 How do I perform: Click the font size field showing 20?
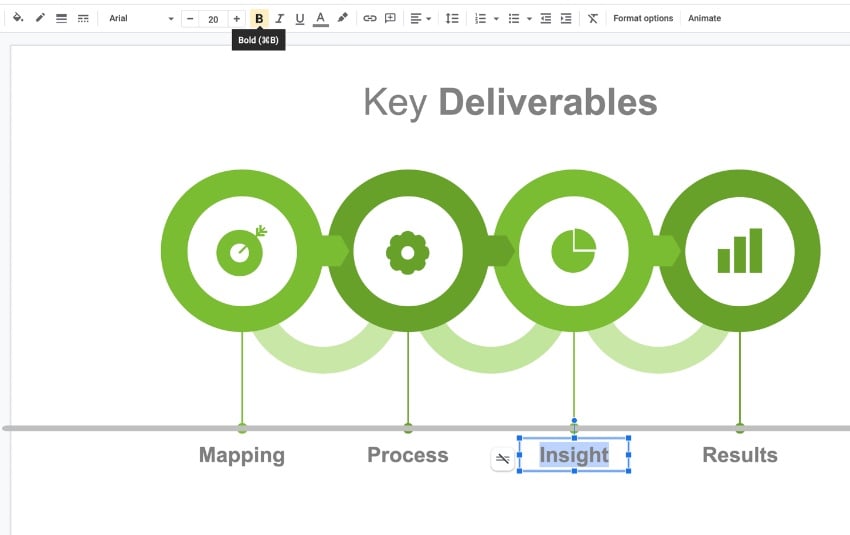(x=213, y=19)
